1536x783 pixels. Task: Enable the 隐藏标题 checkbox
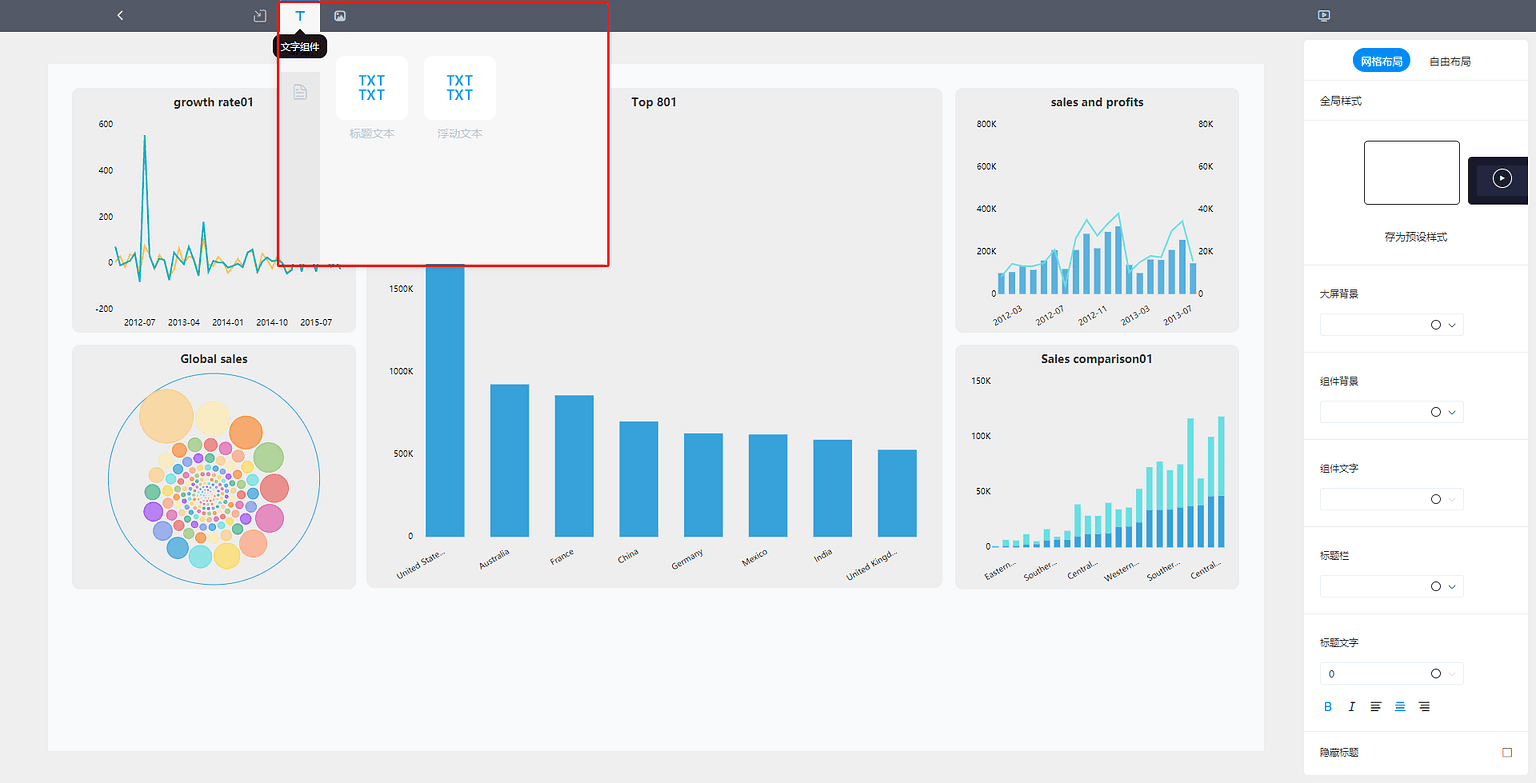click(1507, 752)
